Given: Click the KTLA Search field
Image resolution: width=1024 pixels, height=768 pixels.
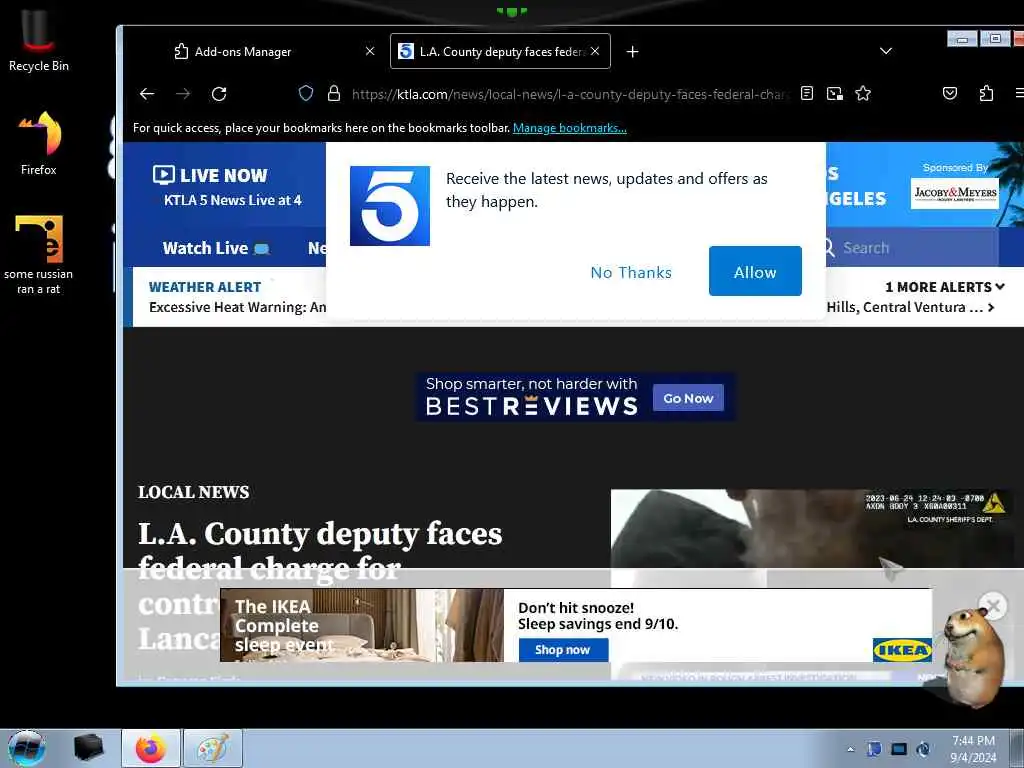Looking at the screenshot, I should pos(909,248).
